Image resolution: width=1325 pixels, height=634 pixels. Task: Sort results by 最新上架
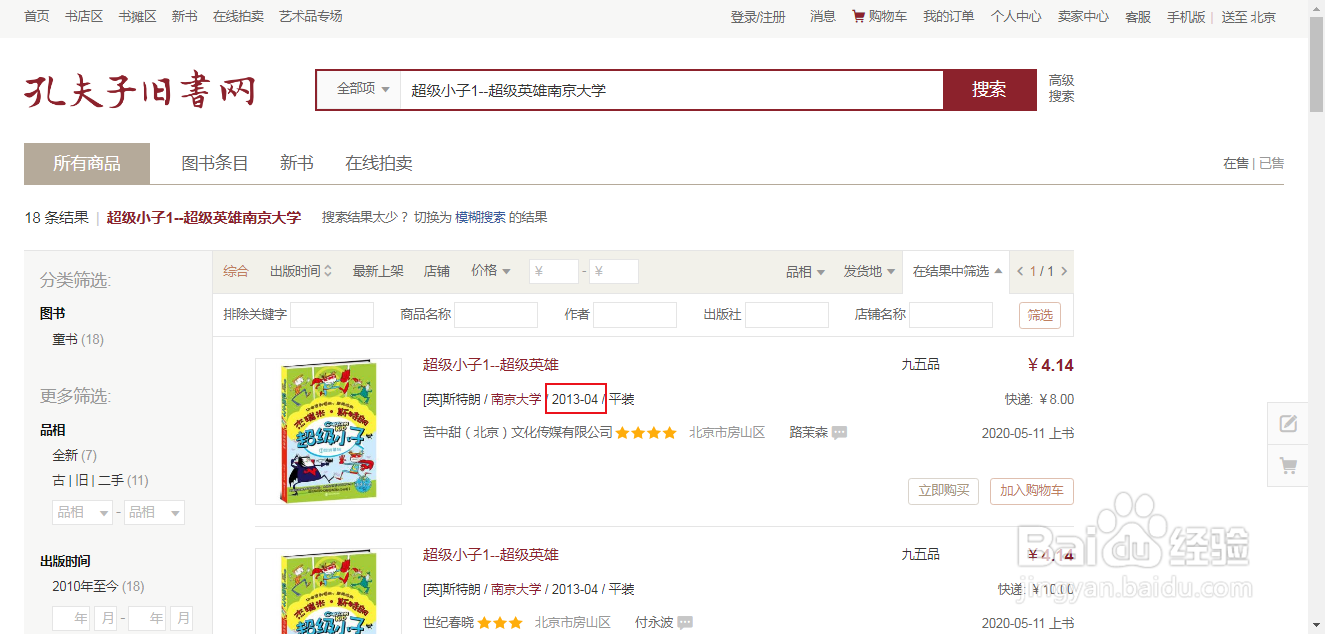[378, 271]
